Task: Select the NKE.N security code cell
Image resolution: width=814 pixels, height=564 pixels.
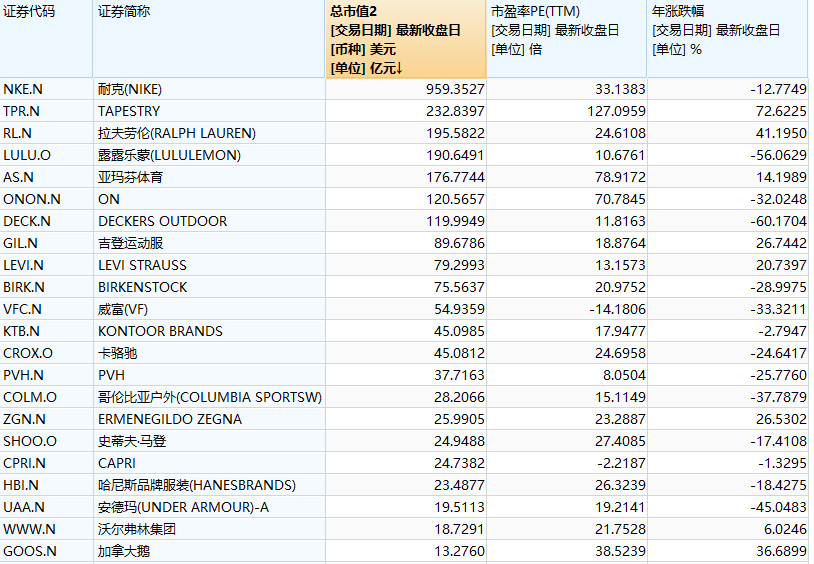Action: point(46,89)
